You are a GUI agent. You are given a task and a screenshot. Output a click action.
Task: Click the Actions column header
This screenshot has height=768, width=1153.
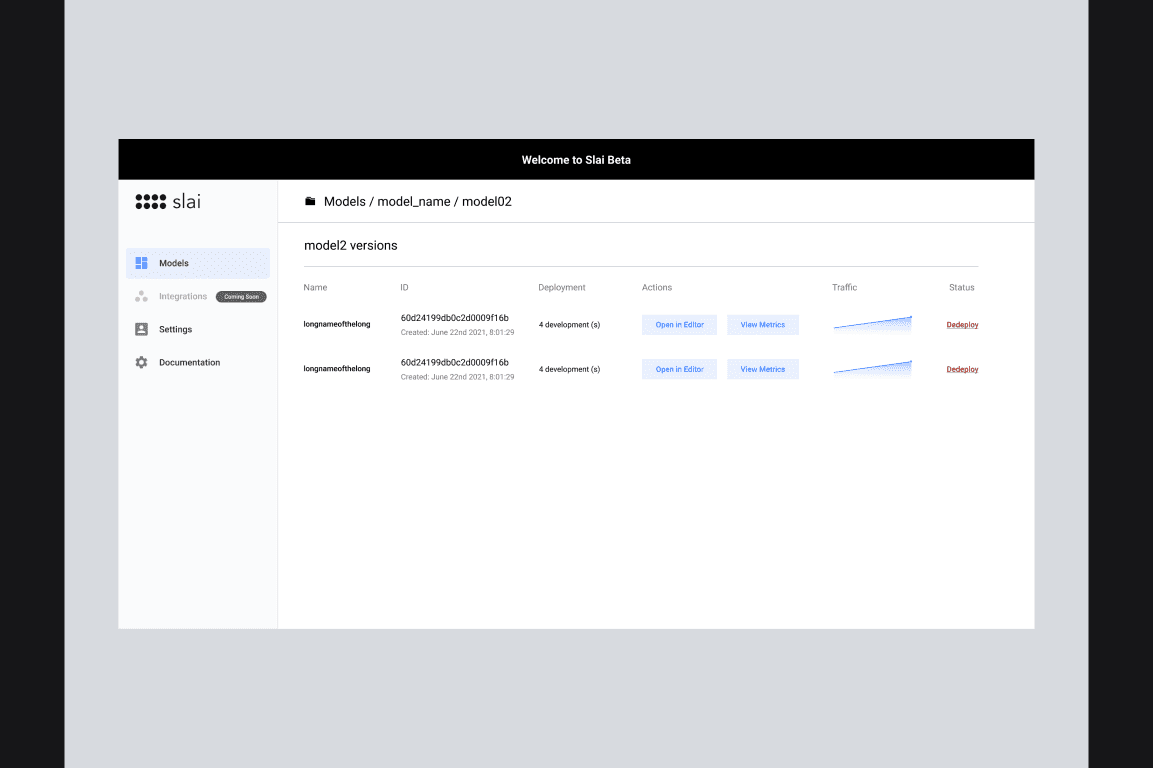click(657, 288)
